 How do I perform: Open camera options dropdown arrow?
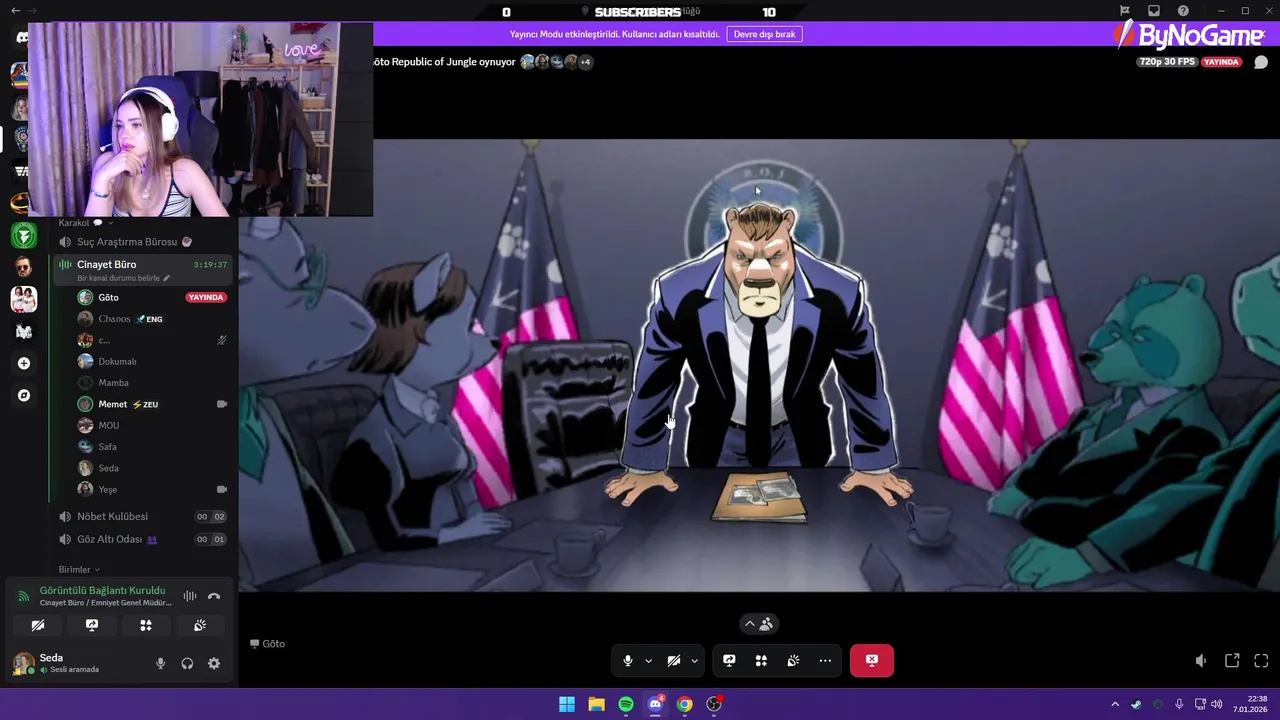(x=694, y=661)
